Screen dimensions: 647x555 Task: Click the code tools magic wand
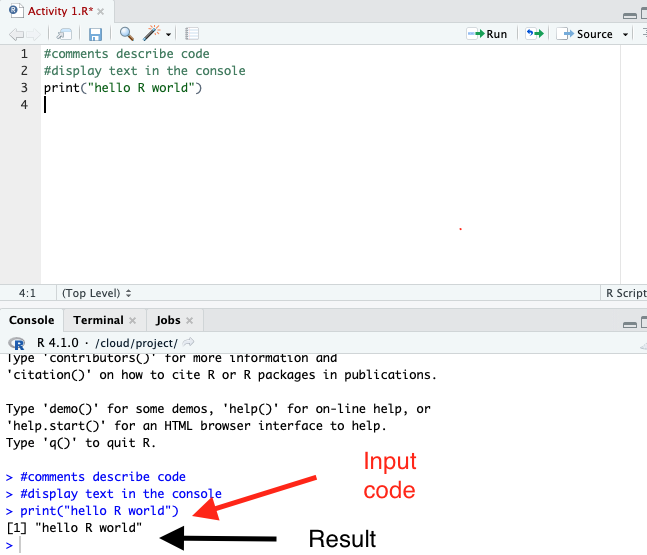coord(152,34)
